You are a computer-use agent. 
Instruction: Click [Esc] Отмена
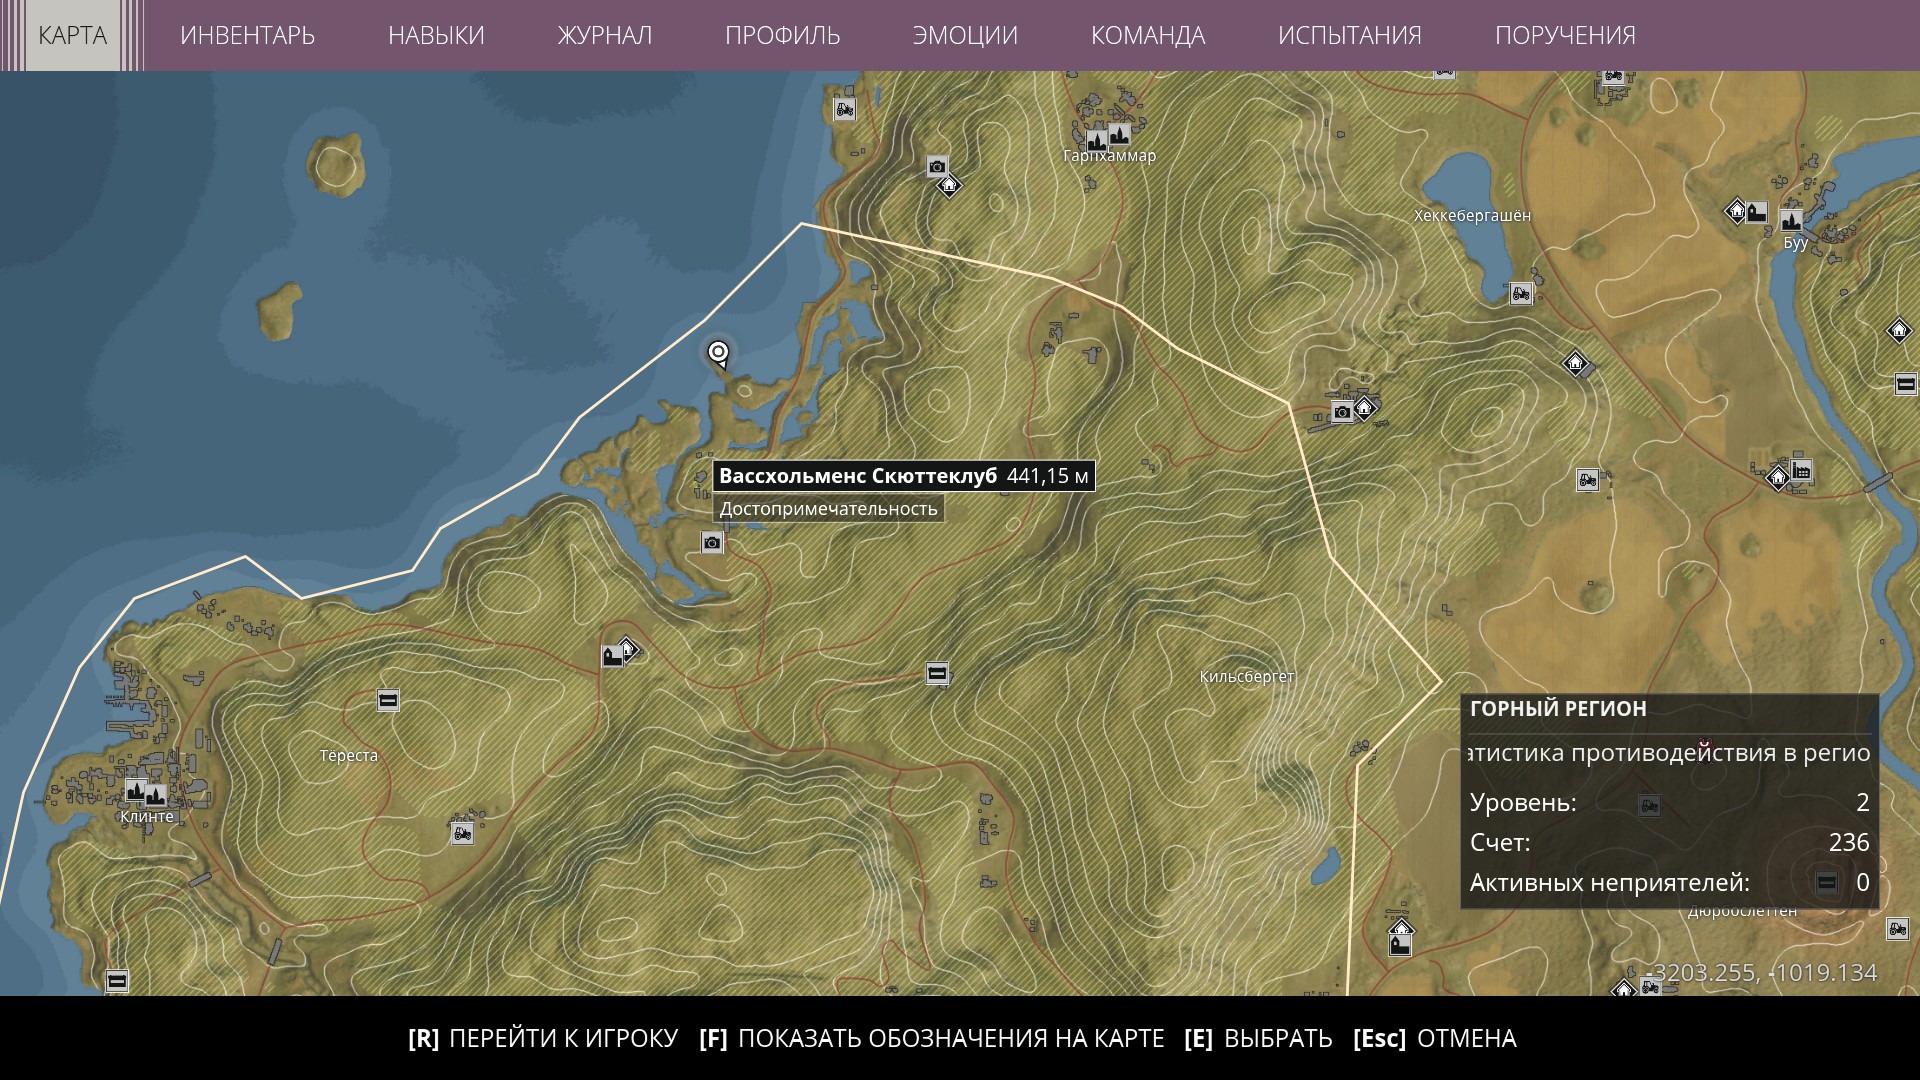(1435, 1038)
